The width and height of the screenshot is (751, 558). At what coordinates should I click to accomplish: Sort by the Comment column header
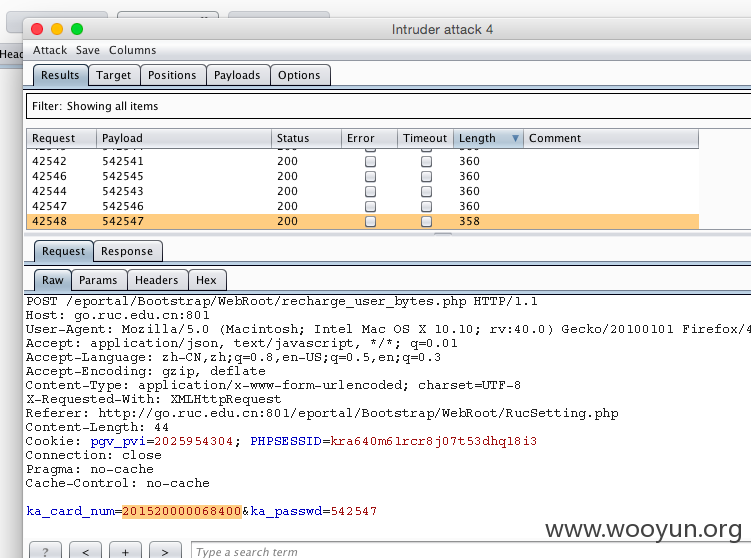611,138
